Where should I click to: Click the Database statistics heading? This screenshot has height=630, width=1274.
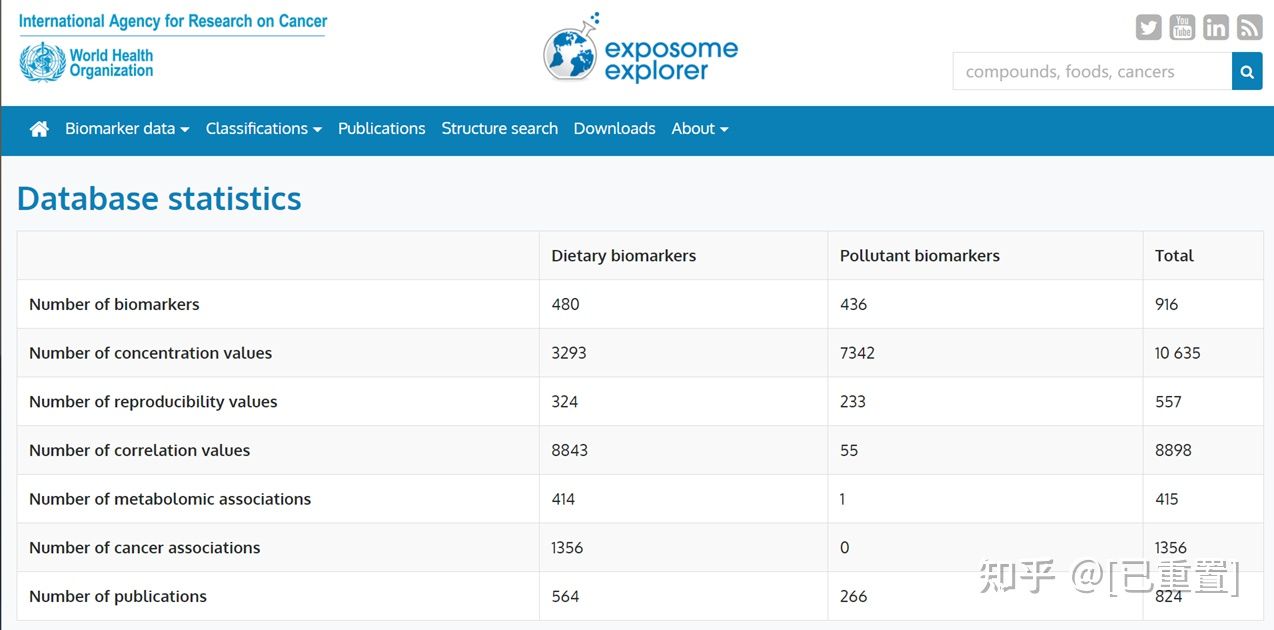click(x=159, y=198)
